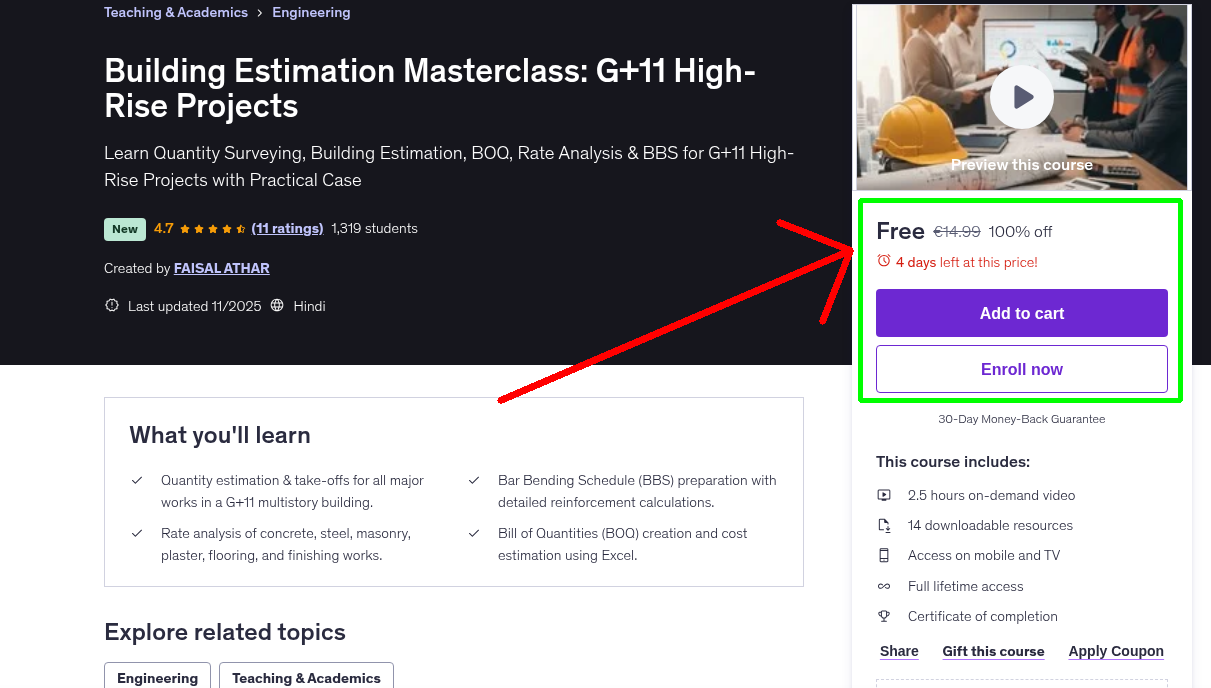Click the Apply Coupon link
Screen dimensions: 1211x688
[1116, 651]
